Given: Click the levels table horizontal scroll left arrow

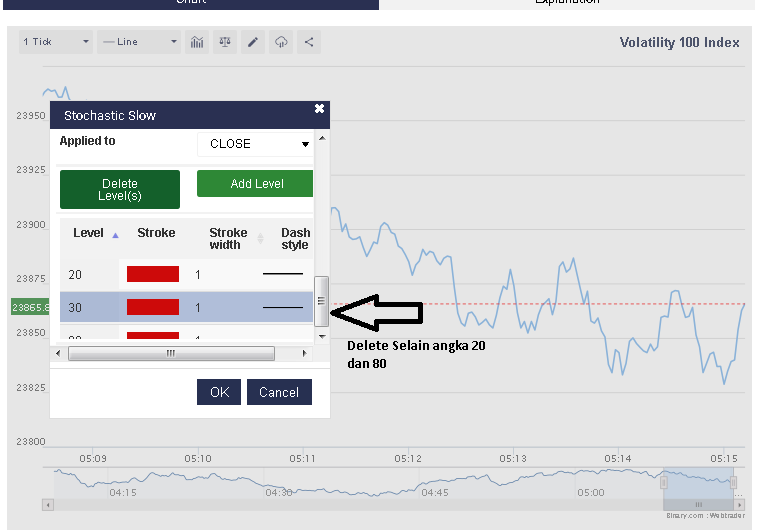Looking at the screenshot, I should point(58,353).
